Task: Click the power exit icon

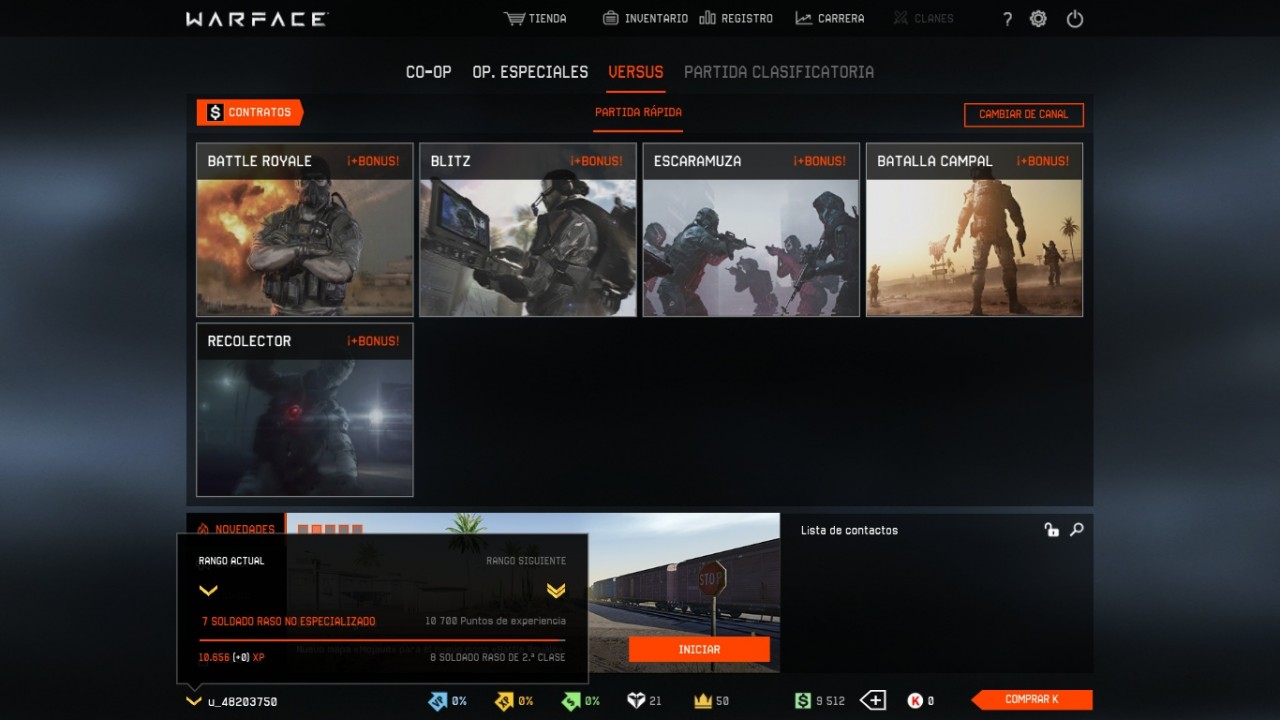Action: coord(1075,18)
